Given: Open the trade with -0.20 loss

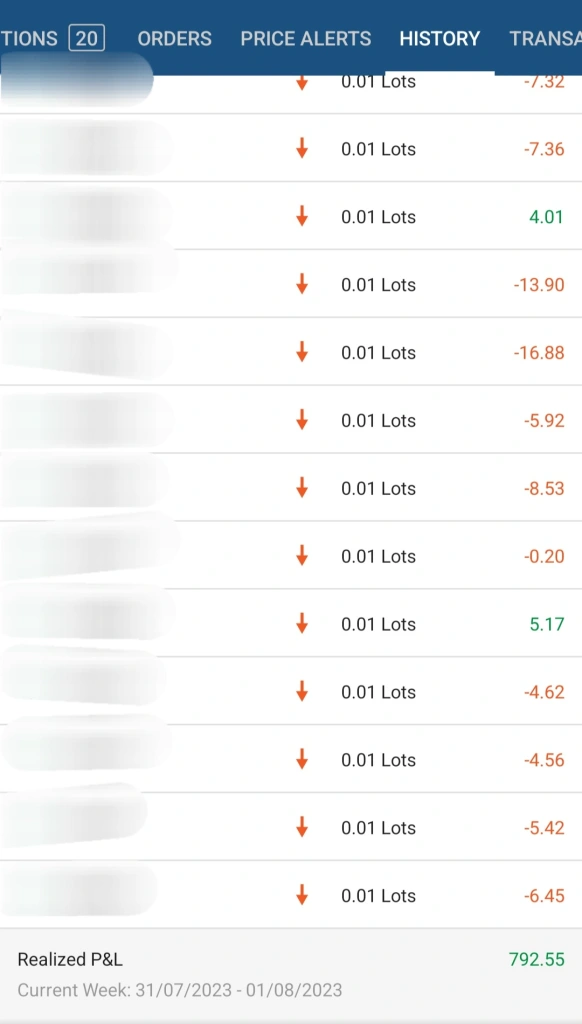Looking at the screenshot, I should (291, 556).
